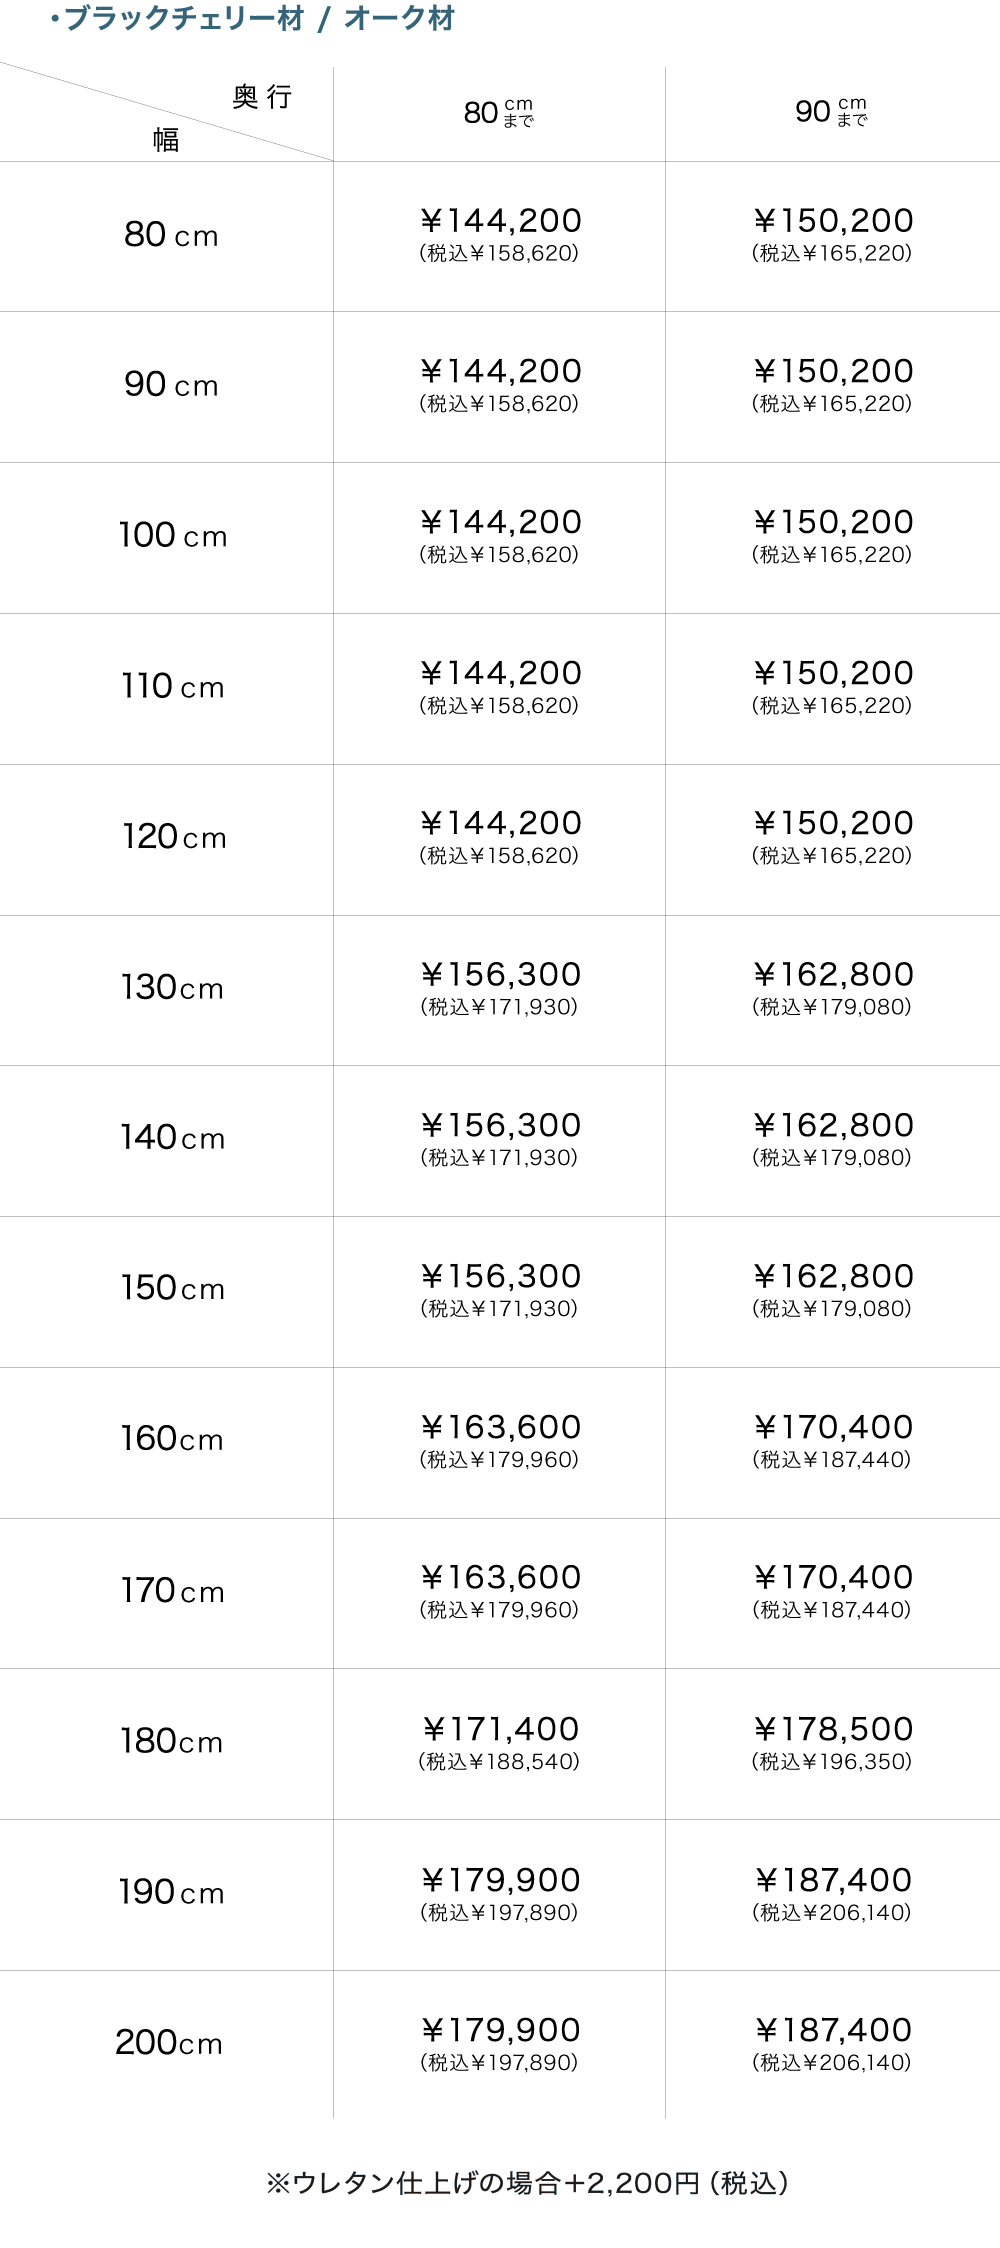
Task: Click the ¥178,500 price in the 180cm row
Action: tap(833, 1730)
